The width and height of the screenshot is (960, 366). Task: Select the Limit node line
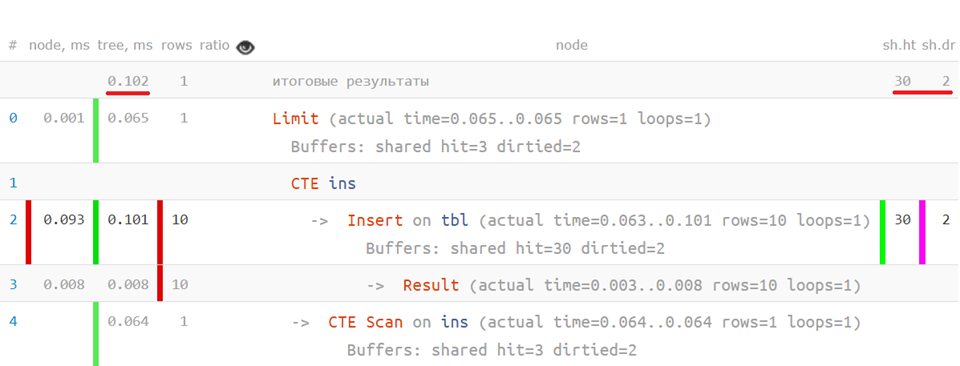coord(492,119)
